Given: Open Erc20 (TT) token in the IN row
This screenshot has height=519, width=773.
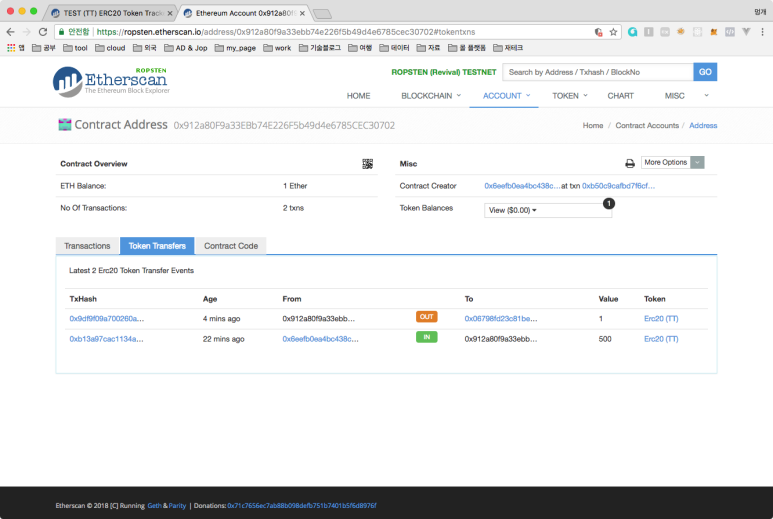Looking at the screenshot, I should pyautogui.click(x=661, y=339).
